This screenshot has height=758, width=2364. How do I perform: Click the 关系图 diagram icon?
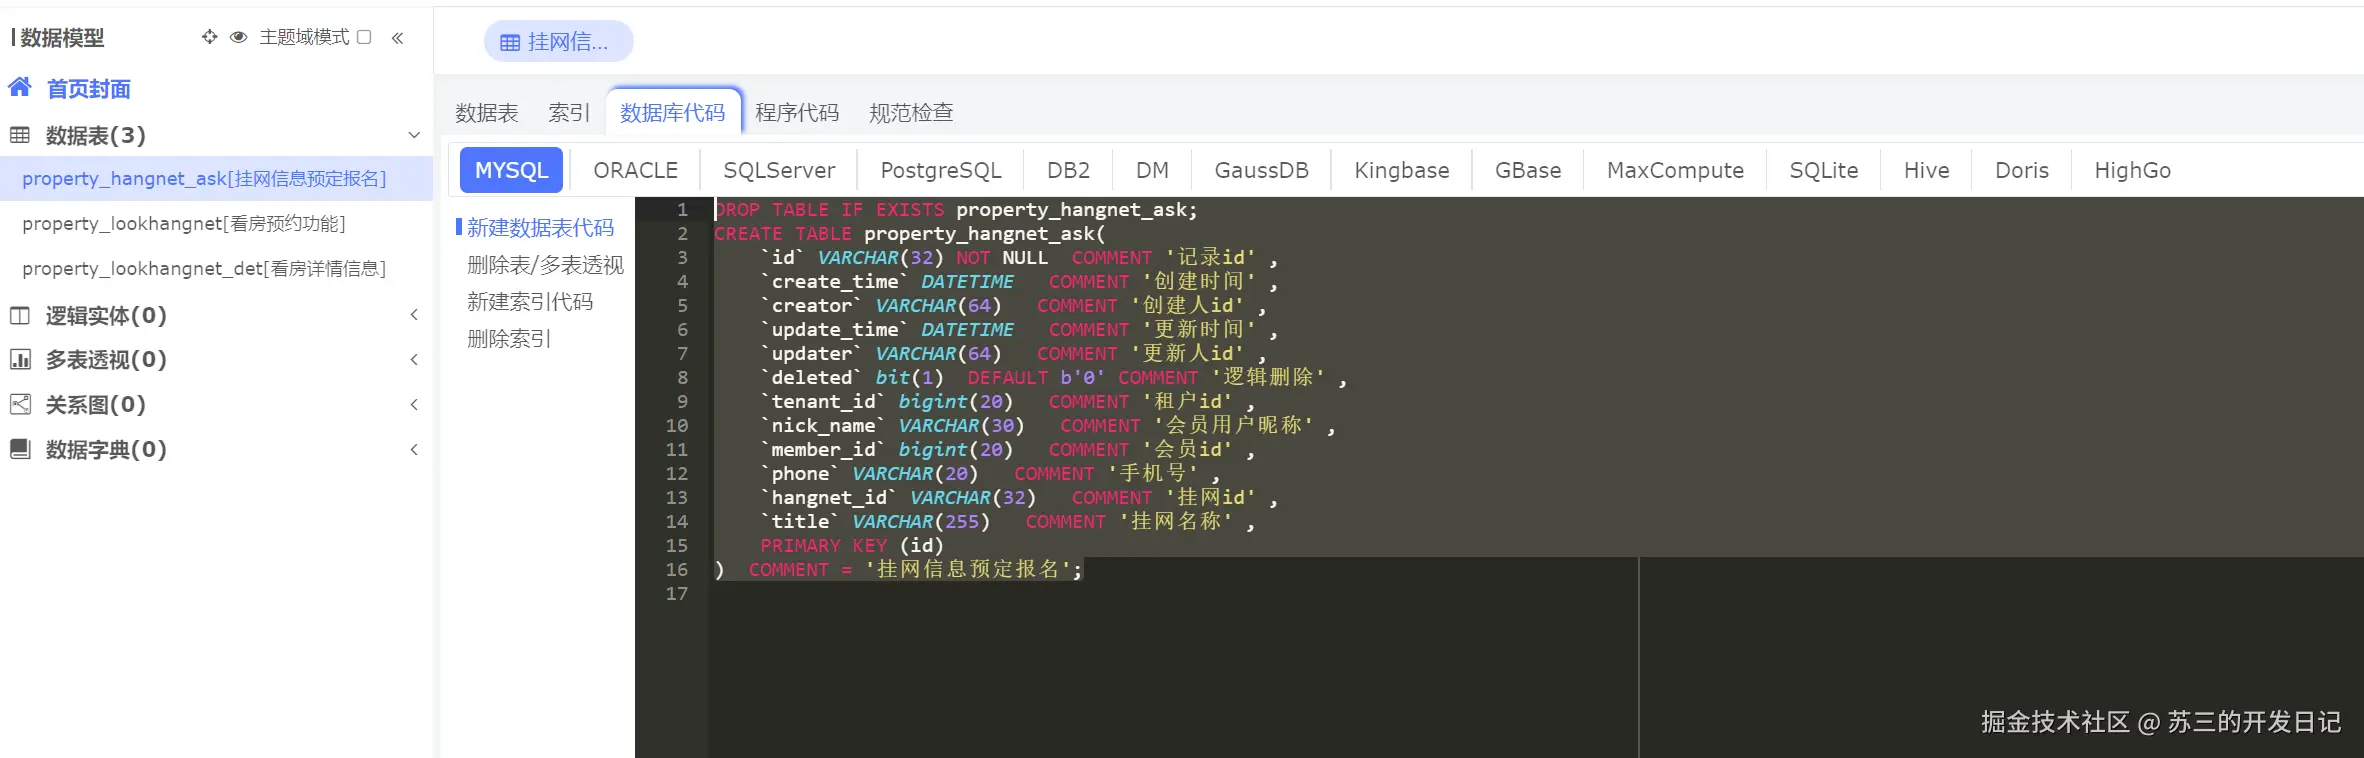(20, 404)
